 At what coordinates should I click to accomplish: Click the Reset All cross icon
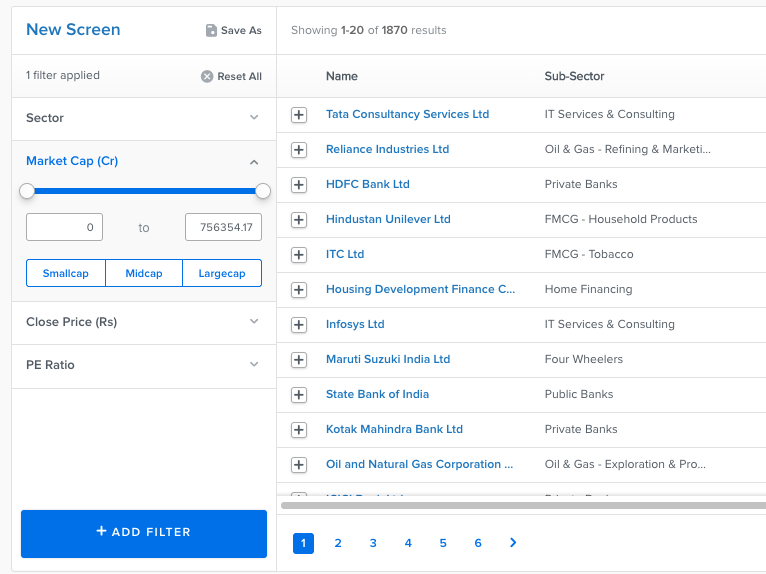(x=207, y=76)
